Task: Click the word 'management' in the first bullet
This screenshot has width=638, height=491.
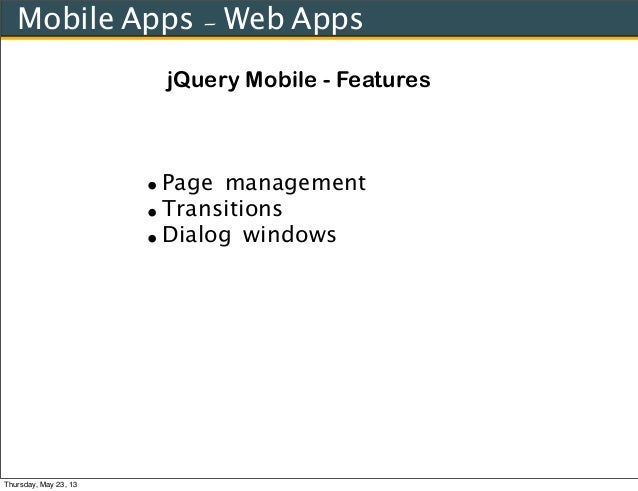Action: click(x=296, y=183)
